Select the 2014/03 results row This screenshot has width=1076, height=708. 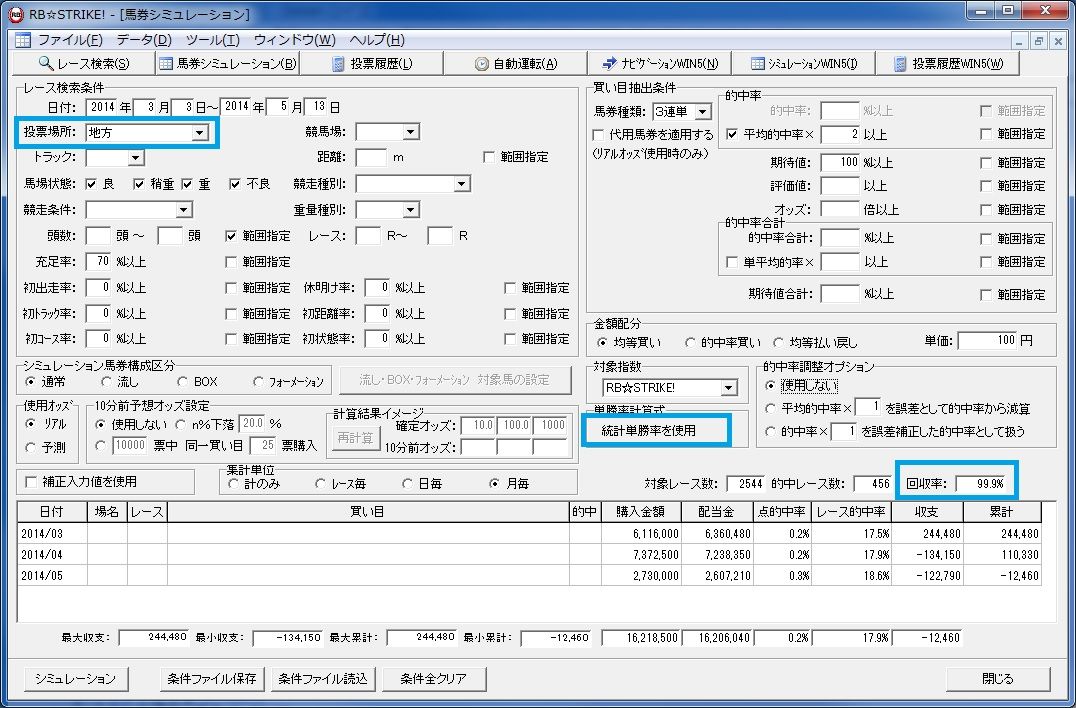click(529, 534)
